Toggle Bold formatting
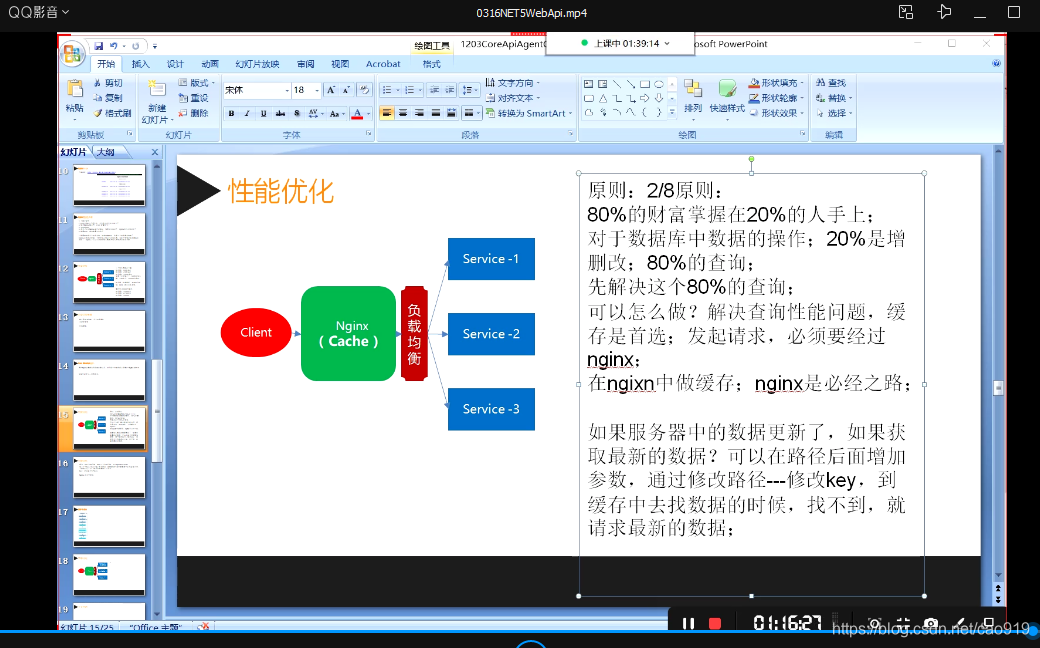Image resolution: width=1040 pixels, height=648 pixels. pos(231,113)
